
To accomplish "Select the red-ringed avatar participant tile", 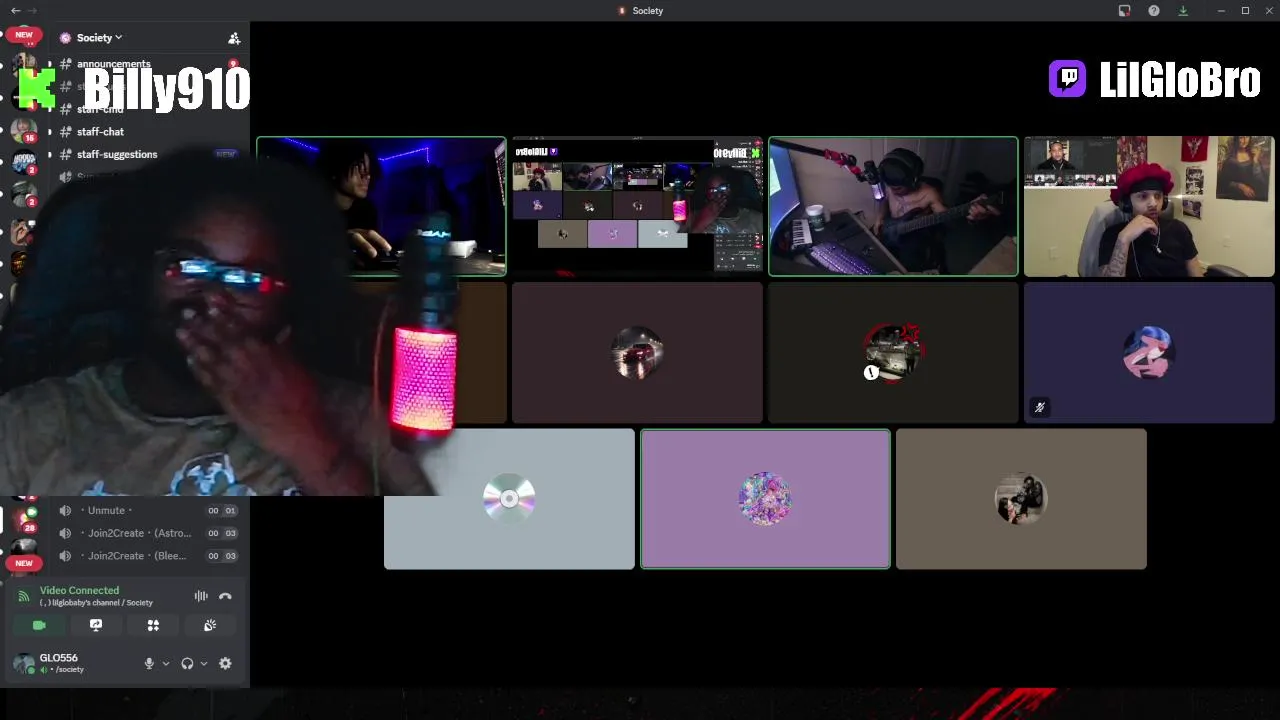I will pyautogui.click(x=893, y=353).
